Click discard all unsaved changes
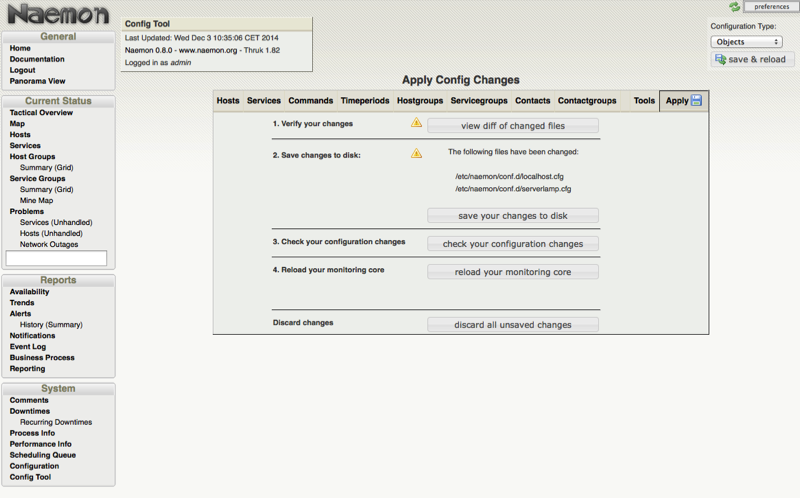This screenshot has height=498, width=800. 513,325
